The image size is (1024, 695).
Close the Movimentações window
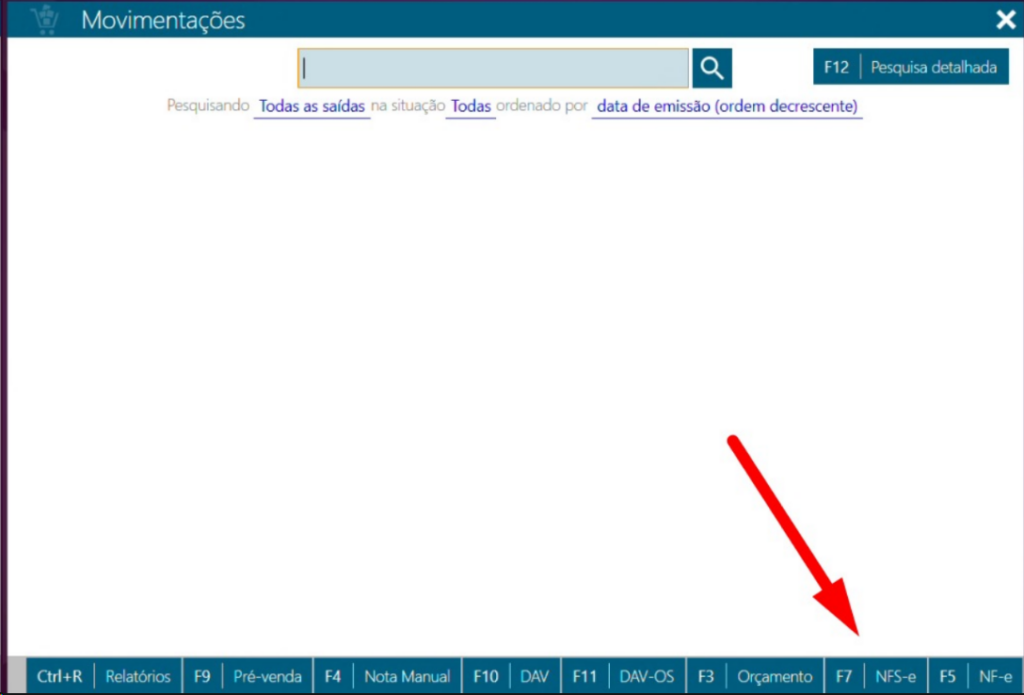coord(1005,20)
